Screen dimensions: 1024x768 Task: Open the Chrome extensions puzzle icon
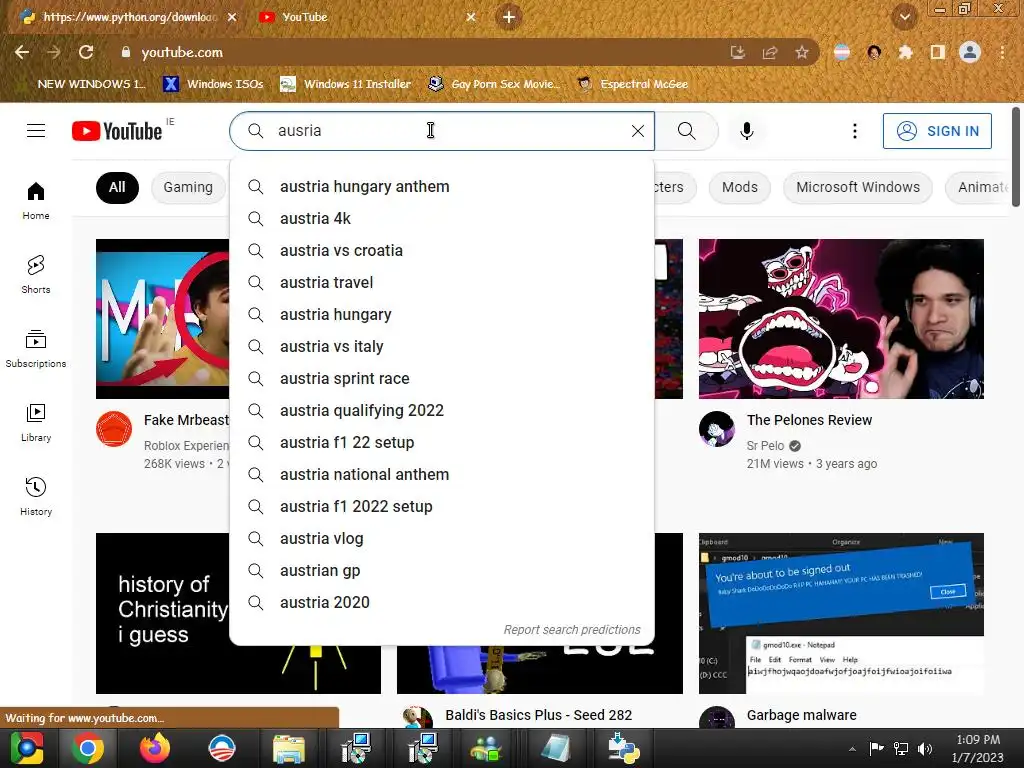coord(905,52)
